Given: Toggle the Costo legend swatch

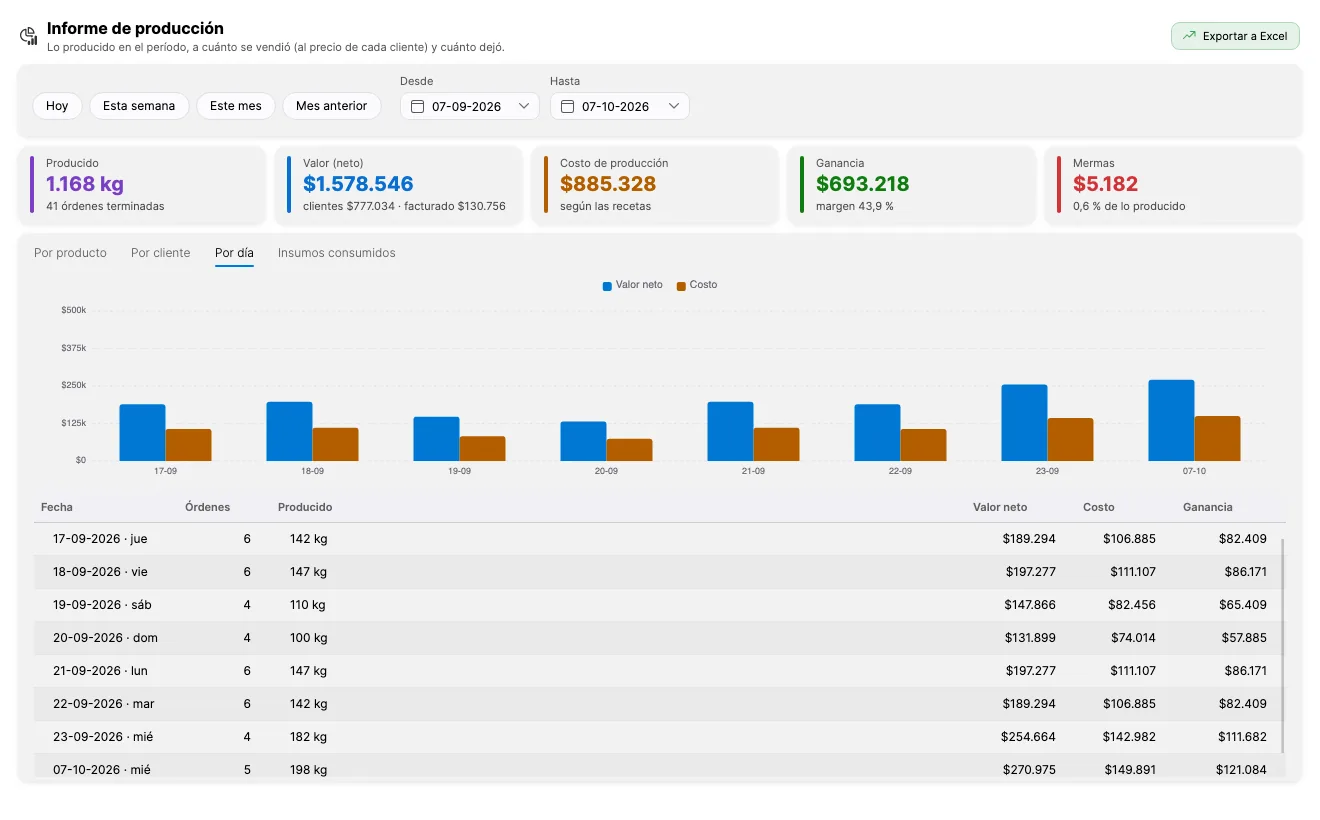Looking at the screenshot, I should click(681, 286).
